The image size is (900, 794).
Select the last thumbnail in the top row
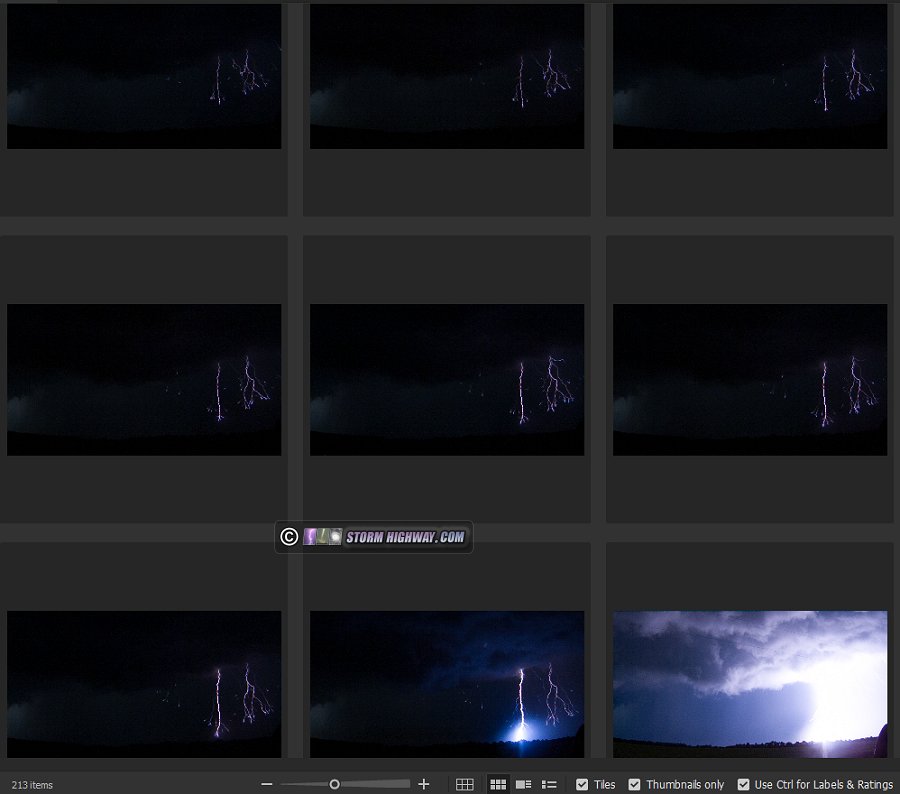(750, 76)
